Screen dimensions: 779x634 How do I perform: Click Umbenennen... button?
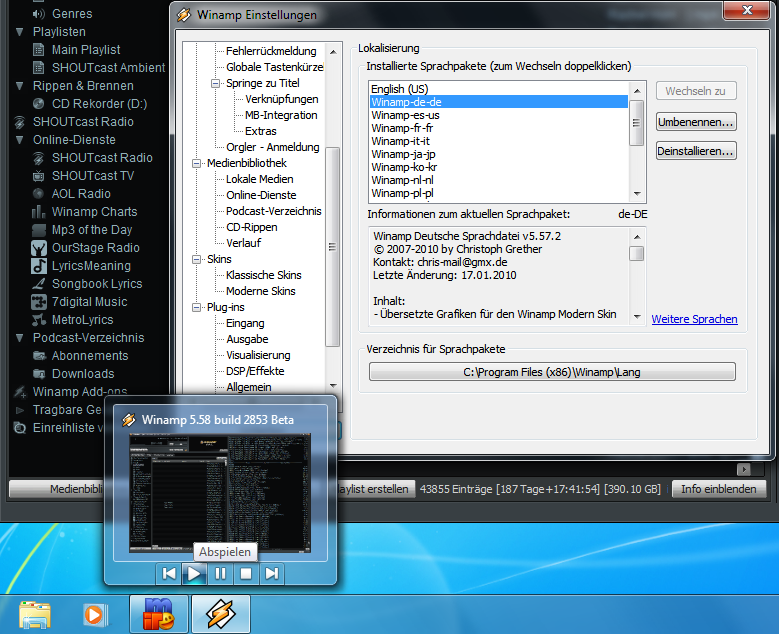696,122
